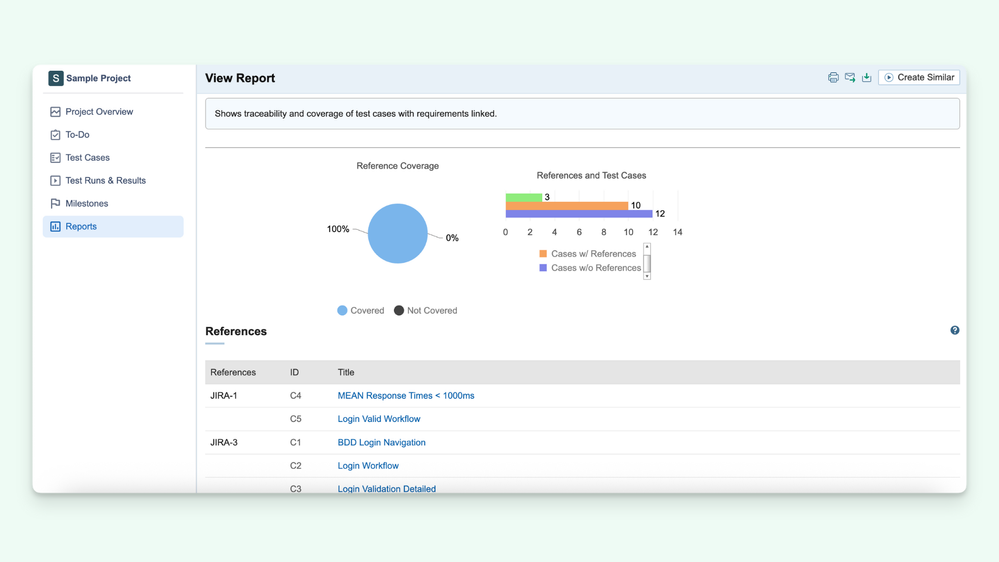Click the Reports bar chart icon

55,227
